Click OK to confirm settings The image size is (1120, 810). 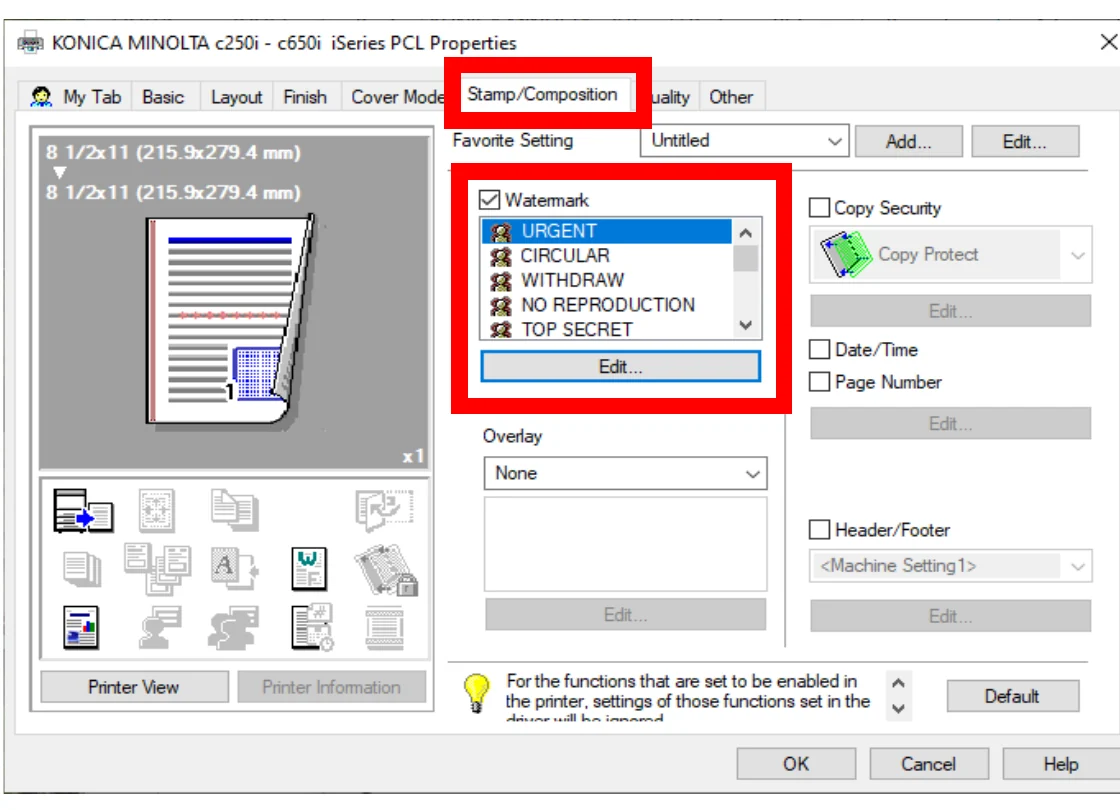(796, 764)
